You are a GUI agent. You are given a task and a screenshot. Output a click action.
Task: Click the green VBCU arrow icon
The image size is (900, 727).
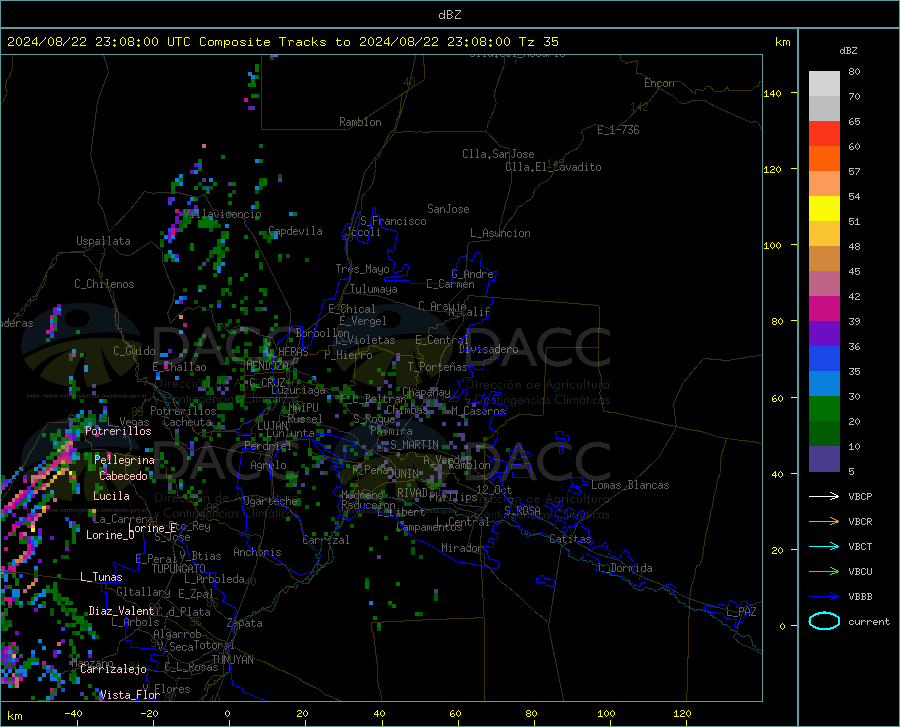(x=824, y=571)
